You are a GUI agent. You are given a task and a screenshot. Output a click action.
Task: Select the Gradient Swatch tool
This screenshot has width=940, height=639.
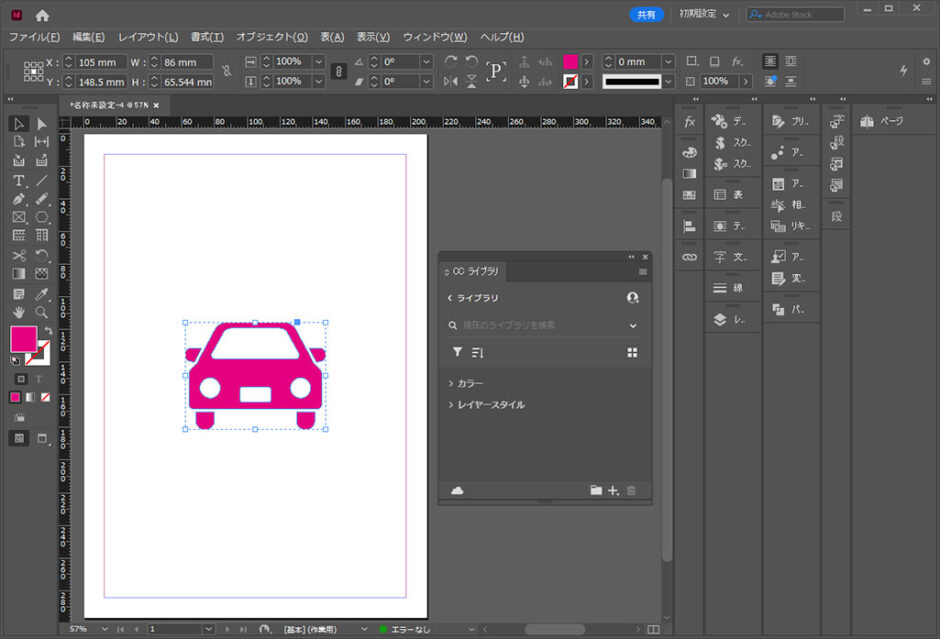[19, 274]
